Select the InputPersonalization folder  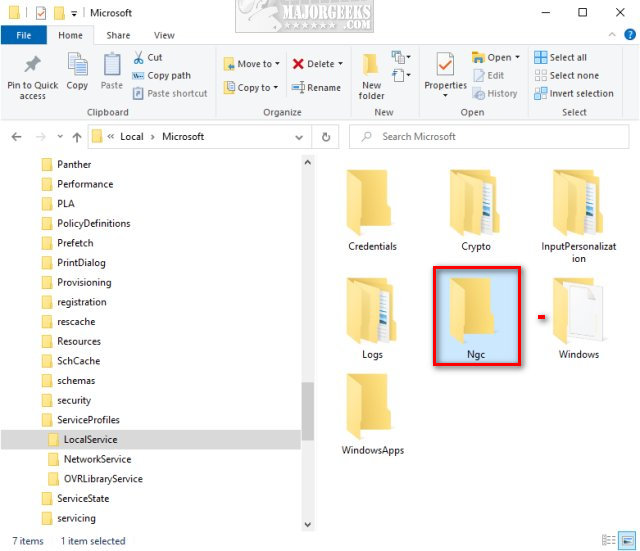(578, 216)
